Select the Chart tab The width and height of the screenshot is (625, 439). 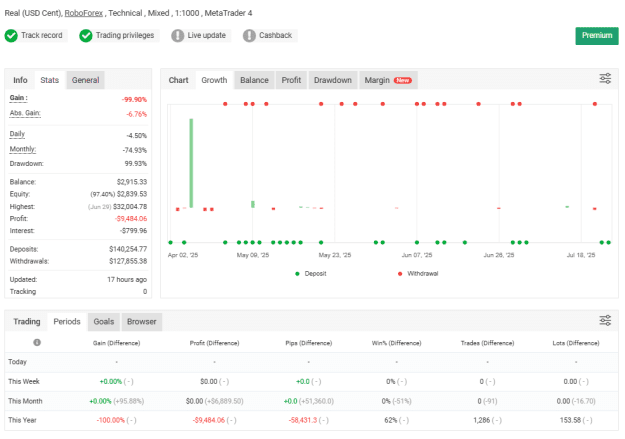[x=178, y=80]
